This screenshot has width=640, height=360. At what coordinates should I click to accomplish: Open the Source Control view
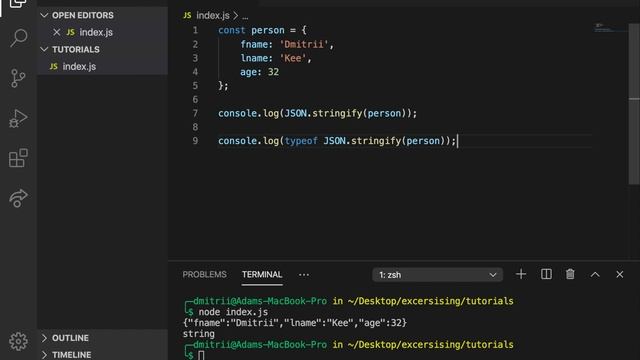click(x=18, y=78)
